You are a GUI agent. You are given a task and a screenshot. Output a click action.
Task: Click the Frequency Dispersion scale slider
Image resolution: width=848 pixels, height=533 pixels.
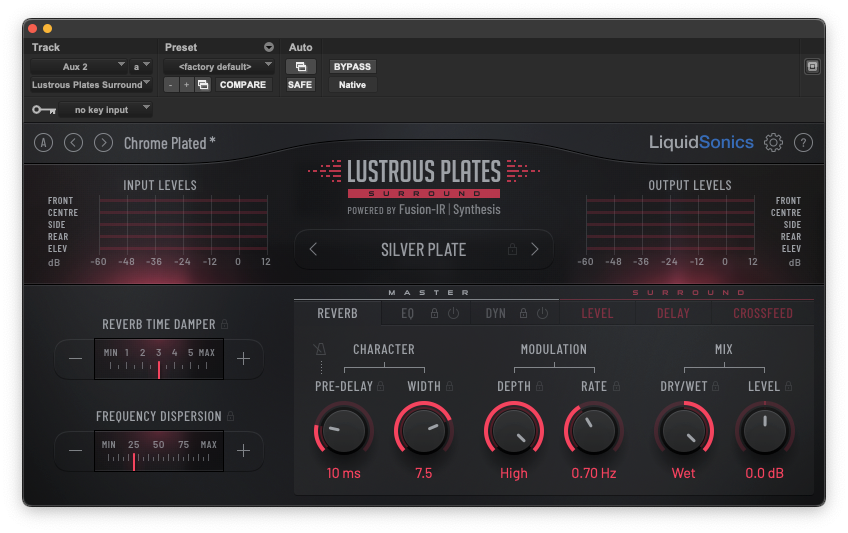(159, 451)
